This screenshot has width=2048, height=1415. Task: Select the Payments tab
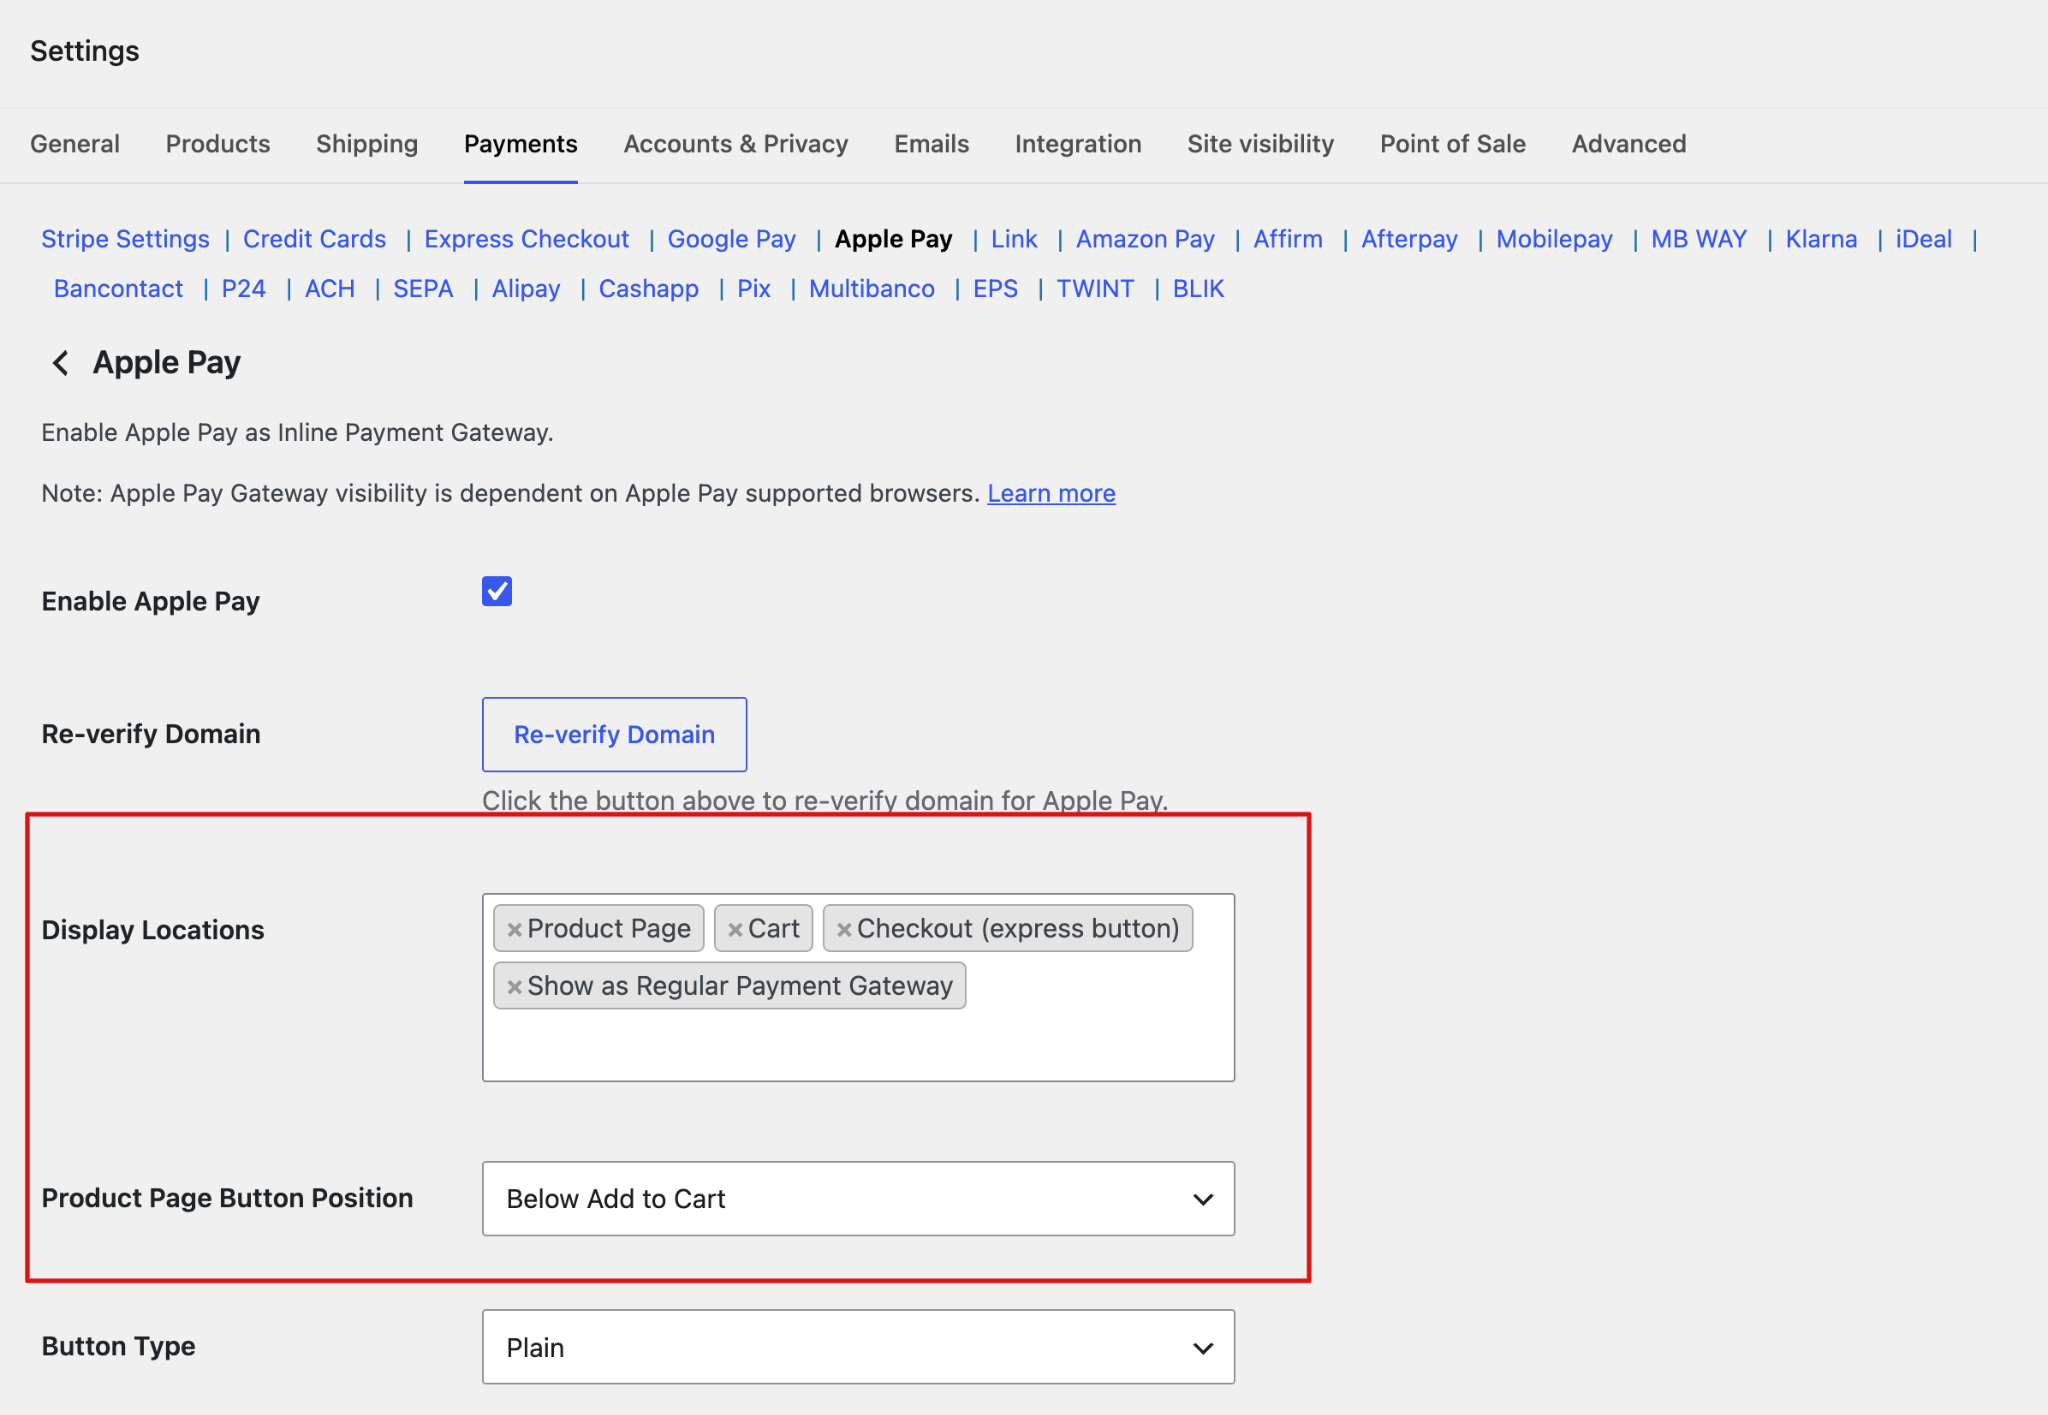[521, 144]
